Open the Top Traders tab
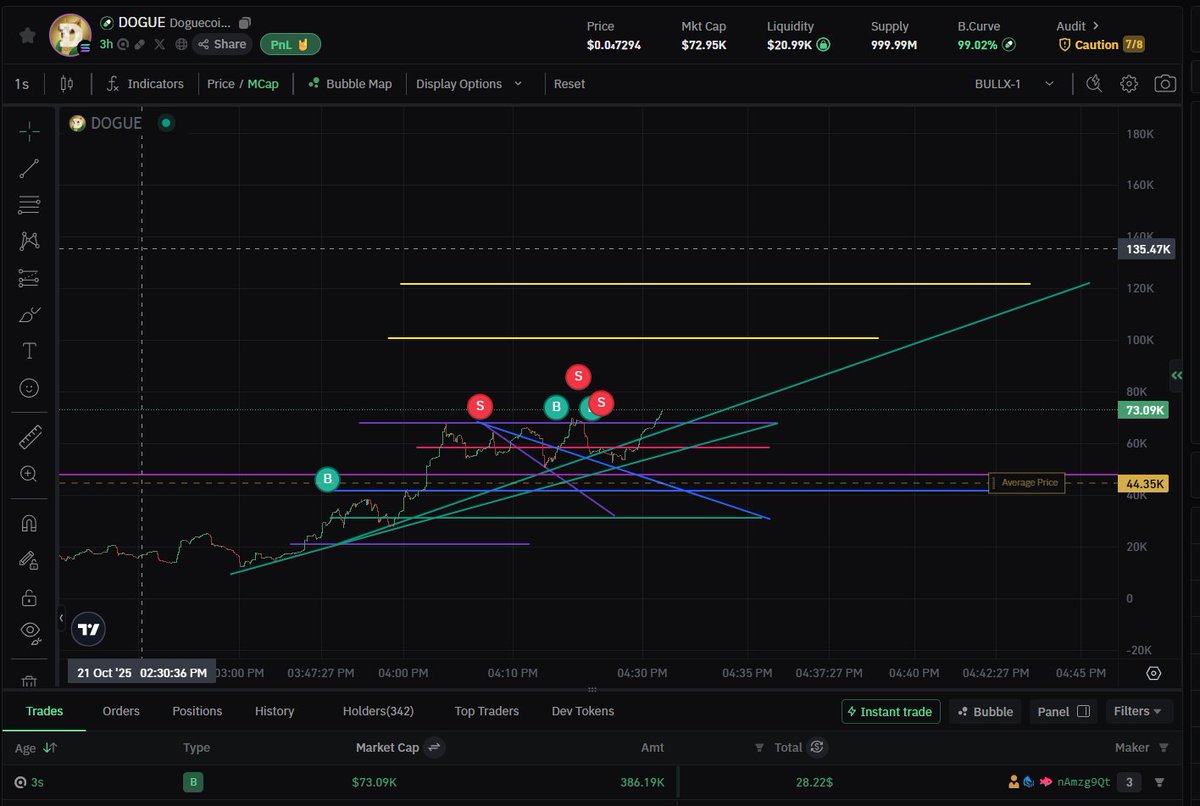Image resolution: width=1200 pixels, height=806 pixels. (x=487, y=711)
